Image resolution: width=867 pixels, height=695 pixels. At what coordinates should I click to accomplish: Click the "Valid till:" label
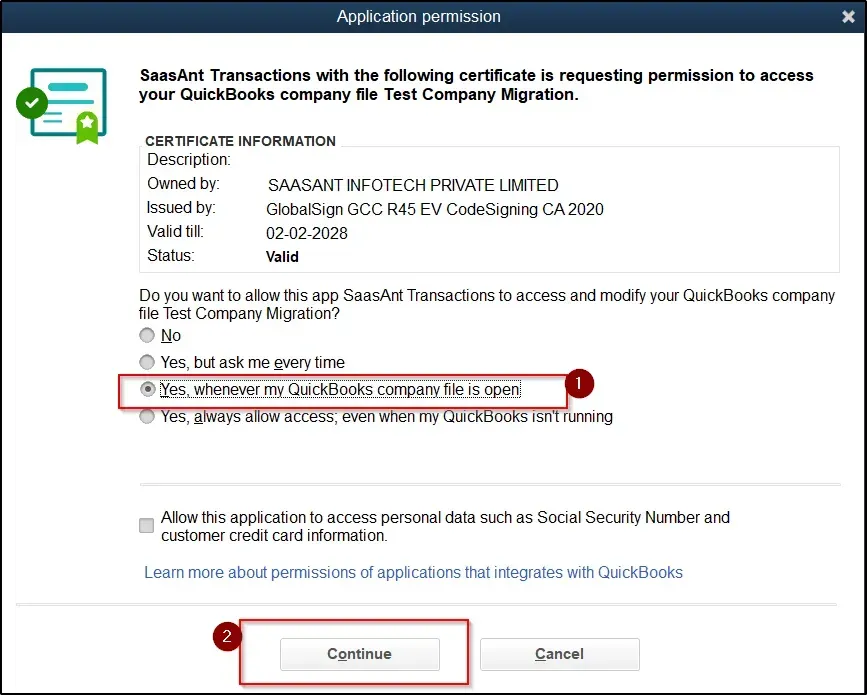coord(175,231)
